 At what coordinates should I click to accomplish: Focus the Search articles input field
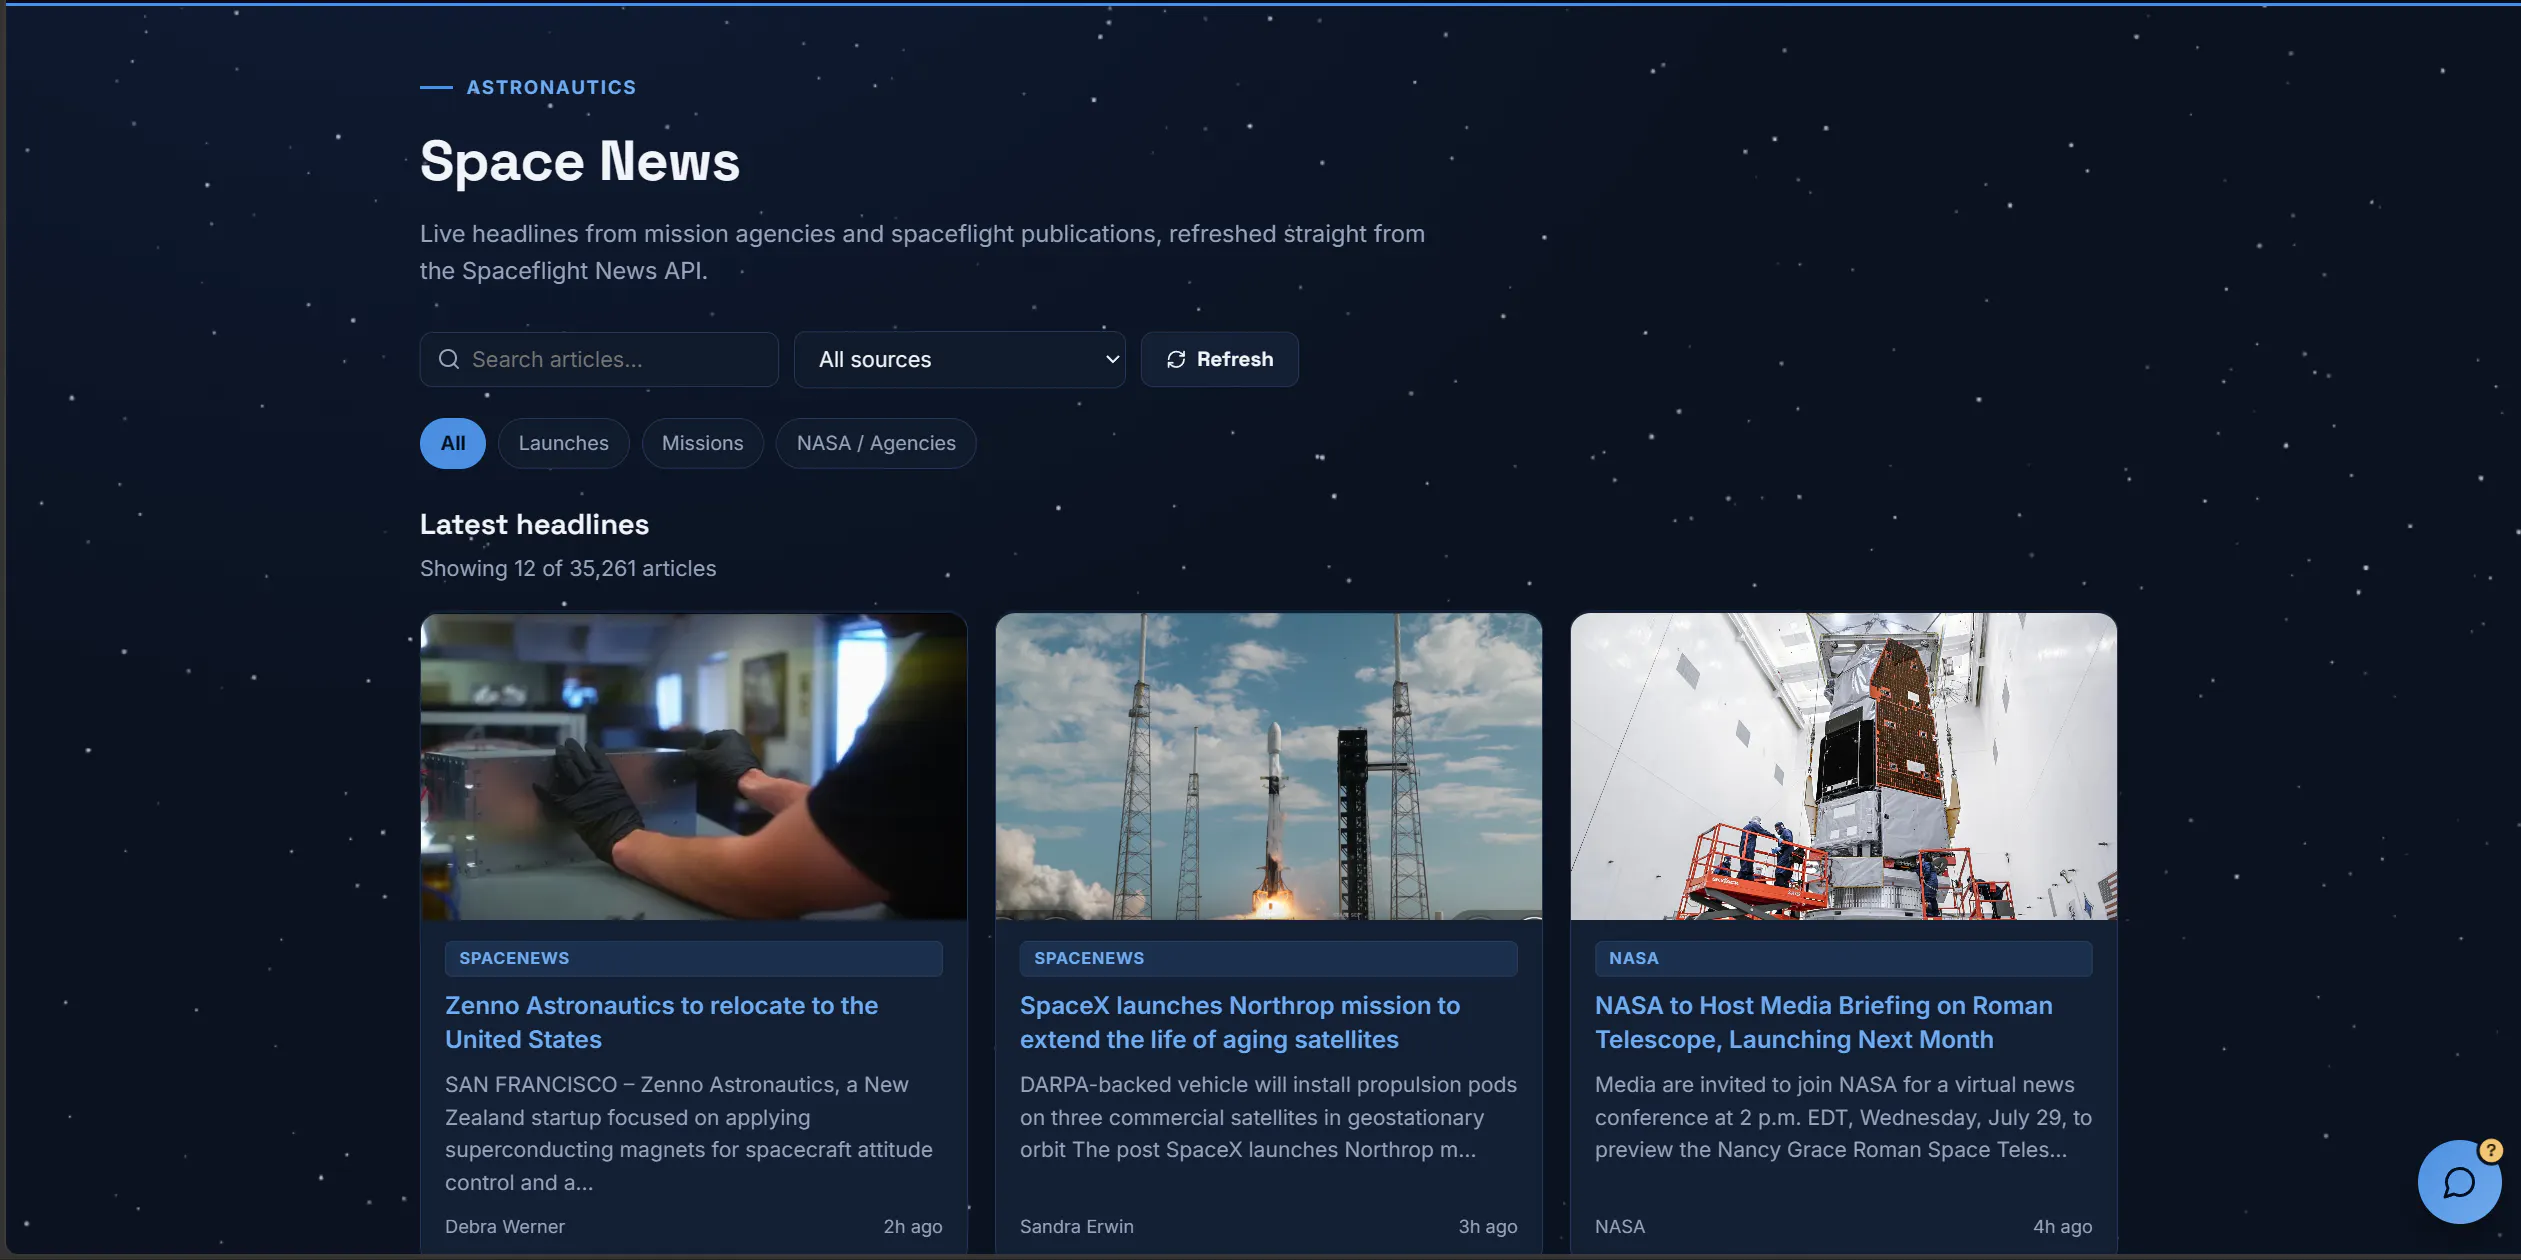[x=599, y=359]
